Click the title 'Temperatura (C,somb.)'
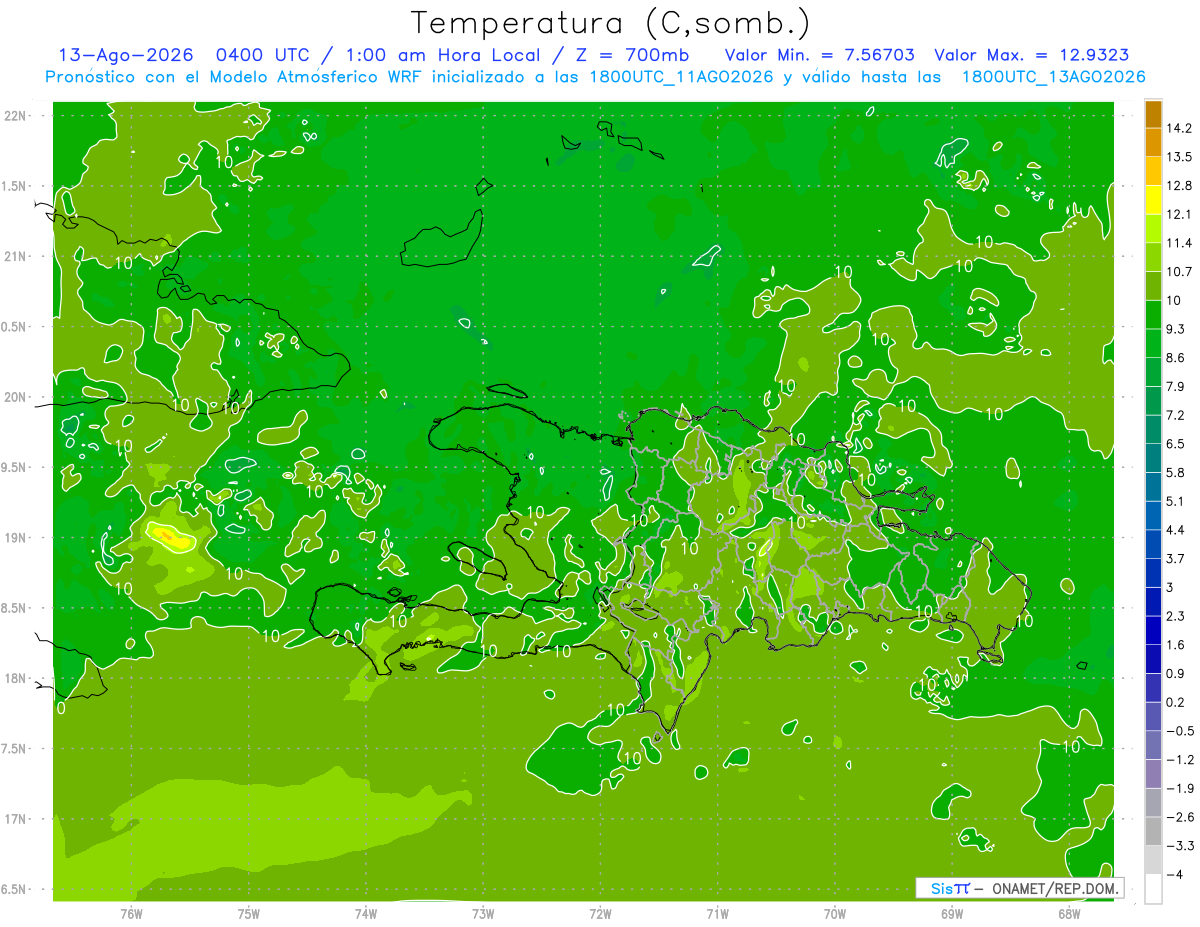The height and width of the screenshot is (927, 1200). click(611, 22)
